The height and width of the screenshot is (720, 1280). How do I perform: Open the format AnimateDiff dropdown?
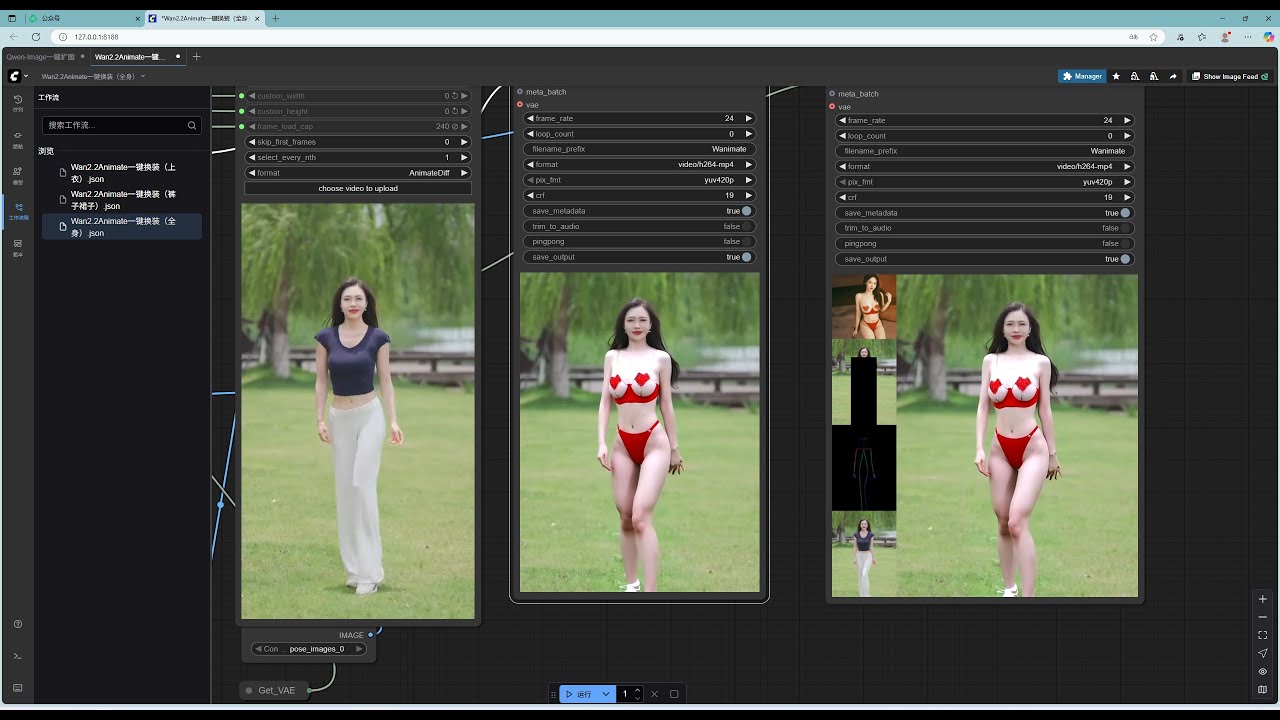point(359,173)
